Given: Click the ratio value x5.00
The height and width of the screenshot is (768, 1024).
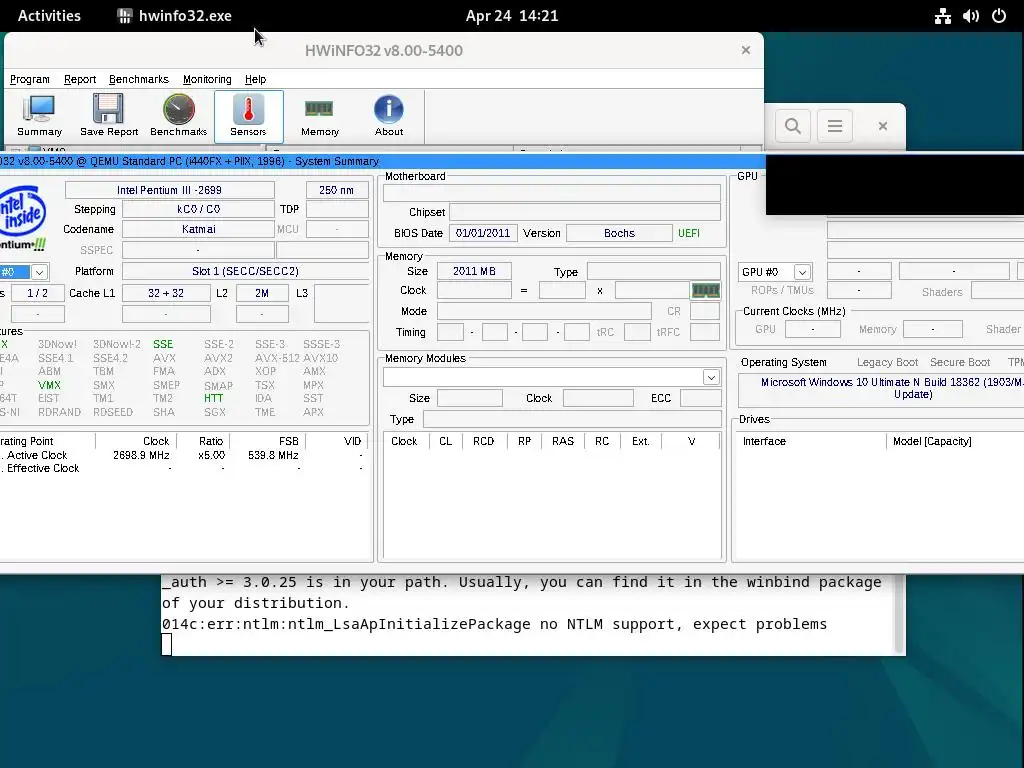Looking at the screenshot, I should [x=212, y=455].
